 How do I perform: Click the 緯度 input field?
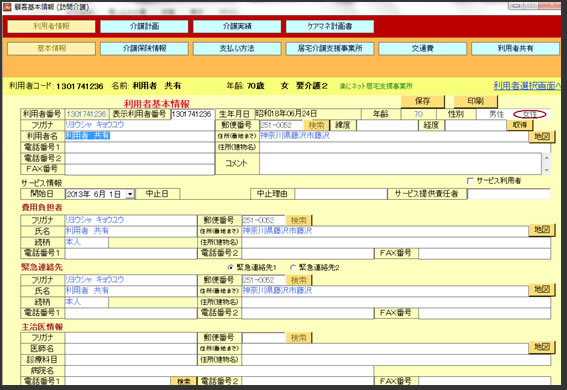(387, 125)
